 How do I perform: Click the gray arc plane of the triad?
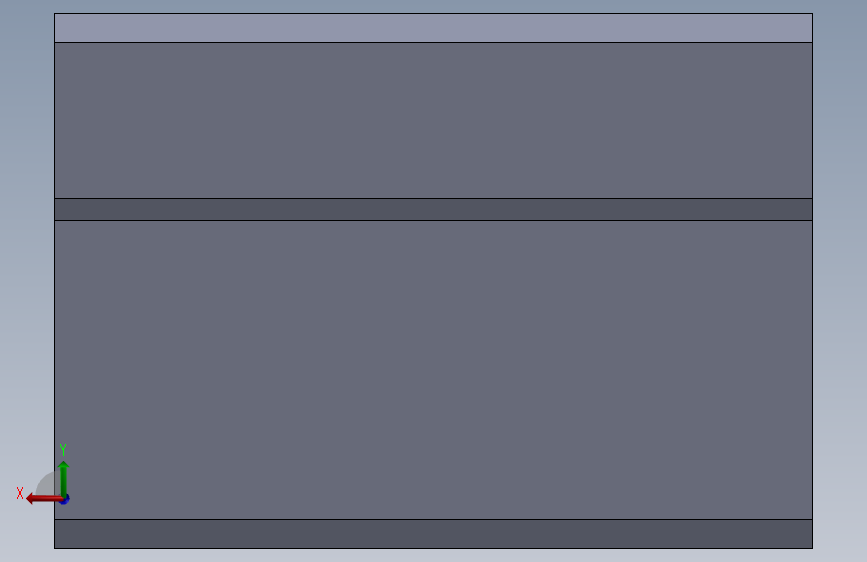point(48,485)
